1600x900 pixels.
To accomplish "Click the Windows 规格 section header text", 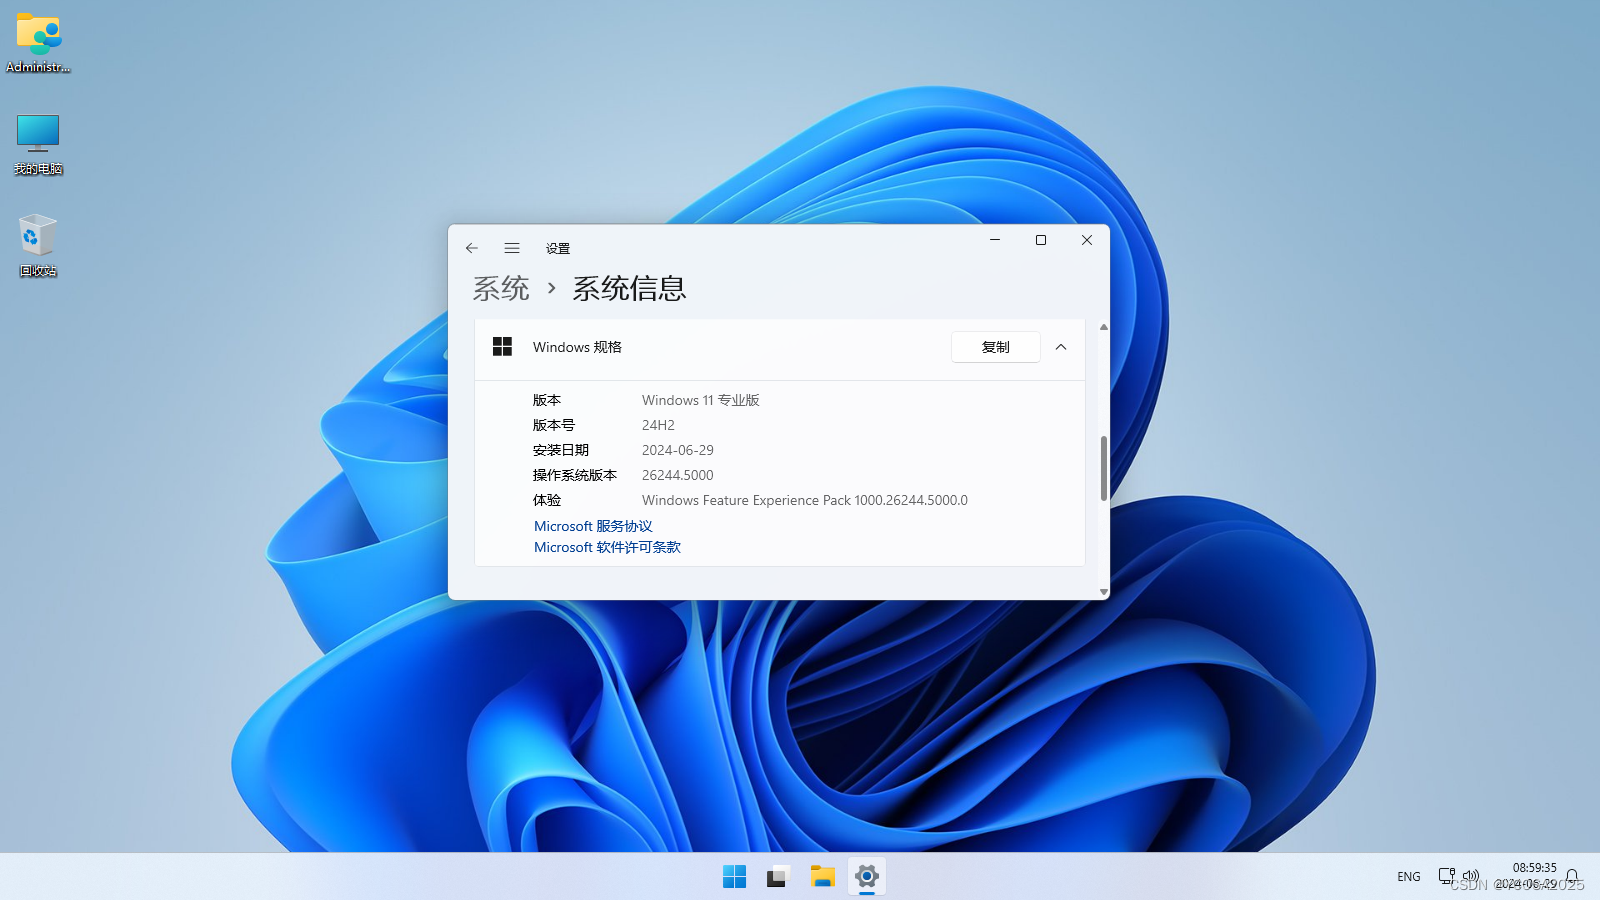I will coord(577,347).
